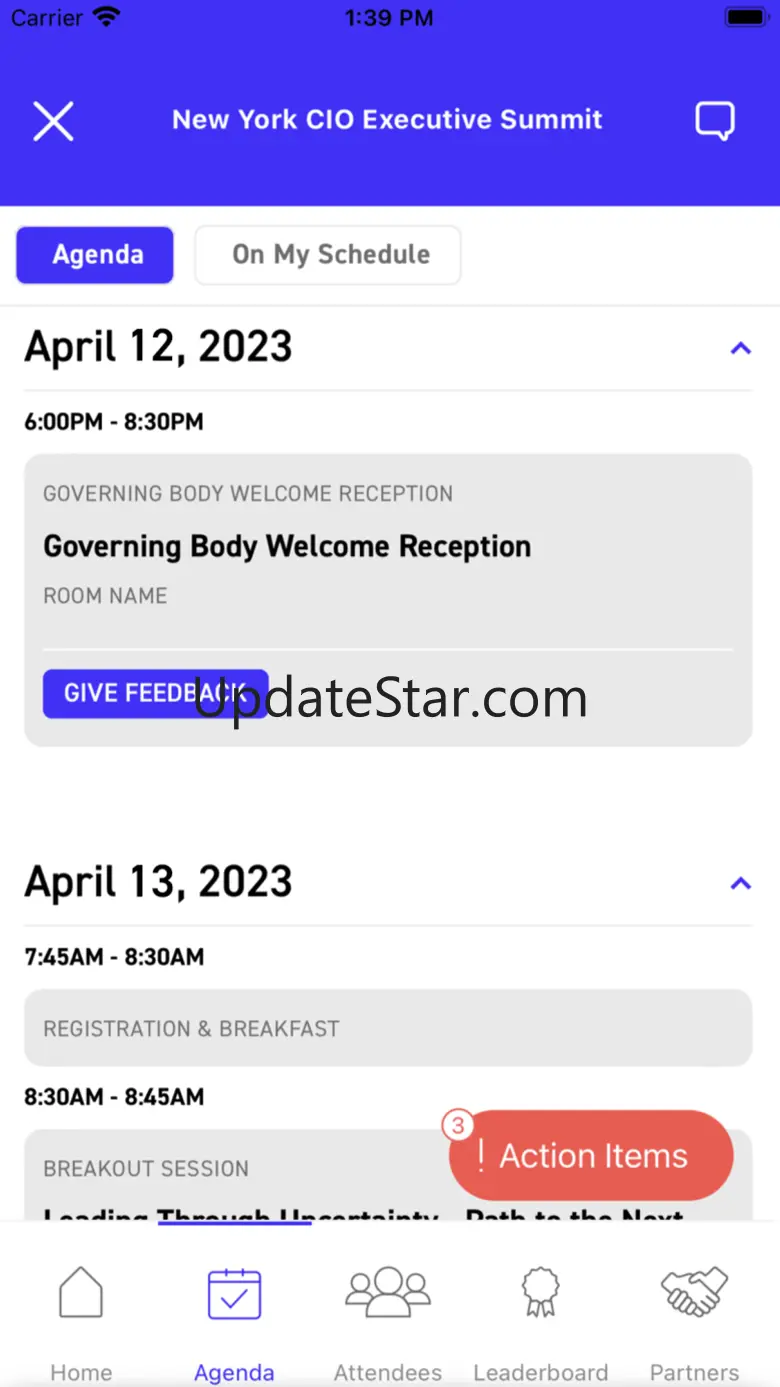
Task: Select the Agenda filter tab
Action: coord(95,255)
